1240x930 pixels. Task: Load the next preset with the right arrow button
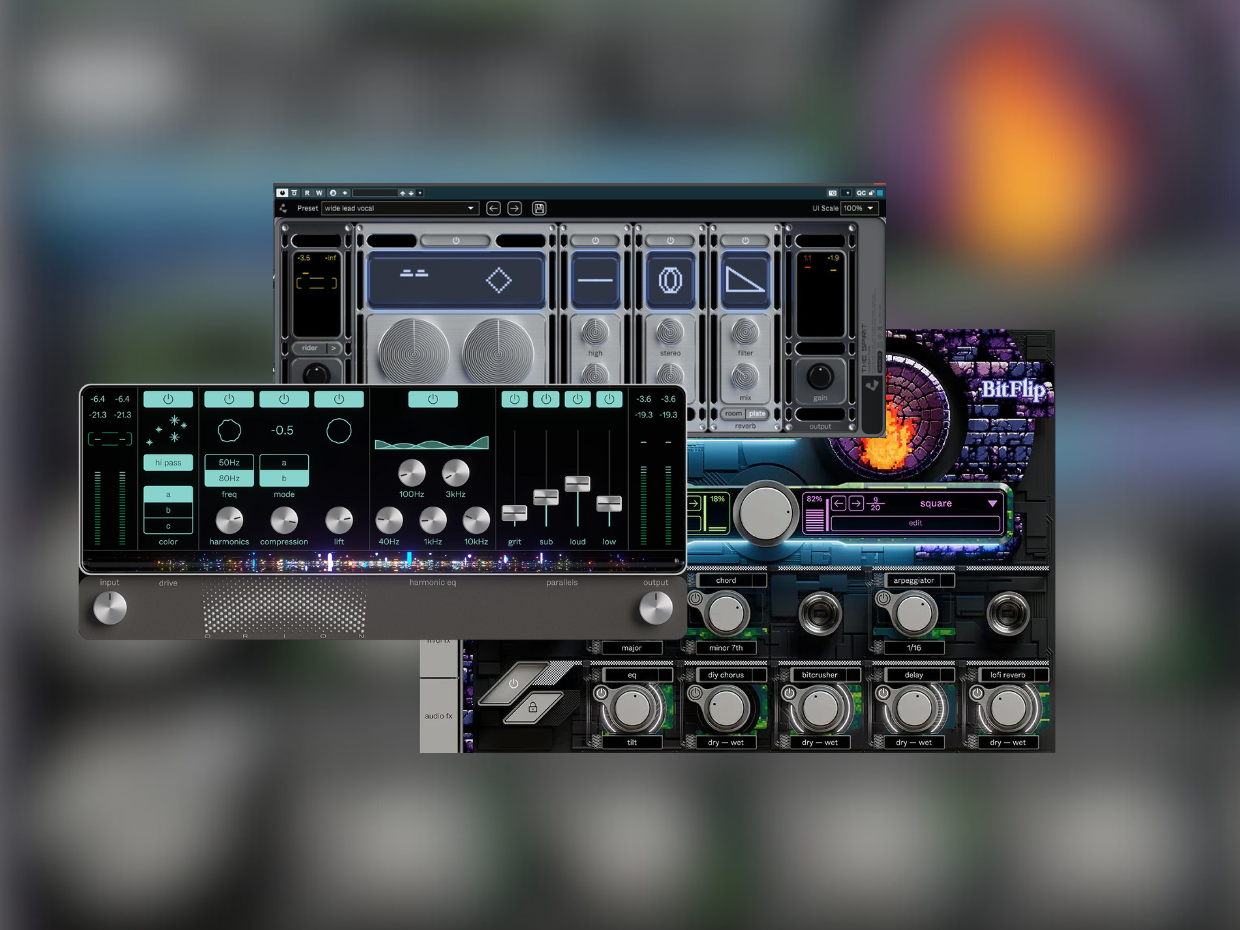tap(514, 208)
